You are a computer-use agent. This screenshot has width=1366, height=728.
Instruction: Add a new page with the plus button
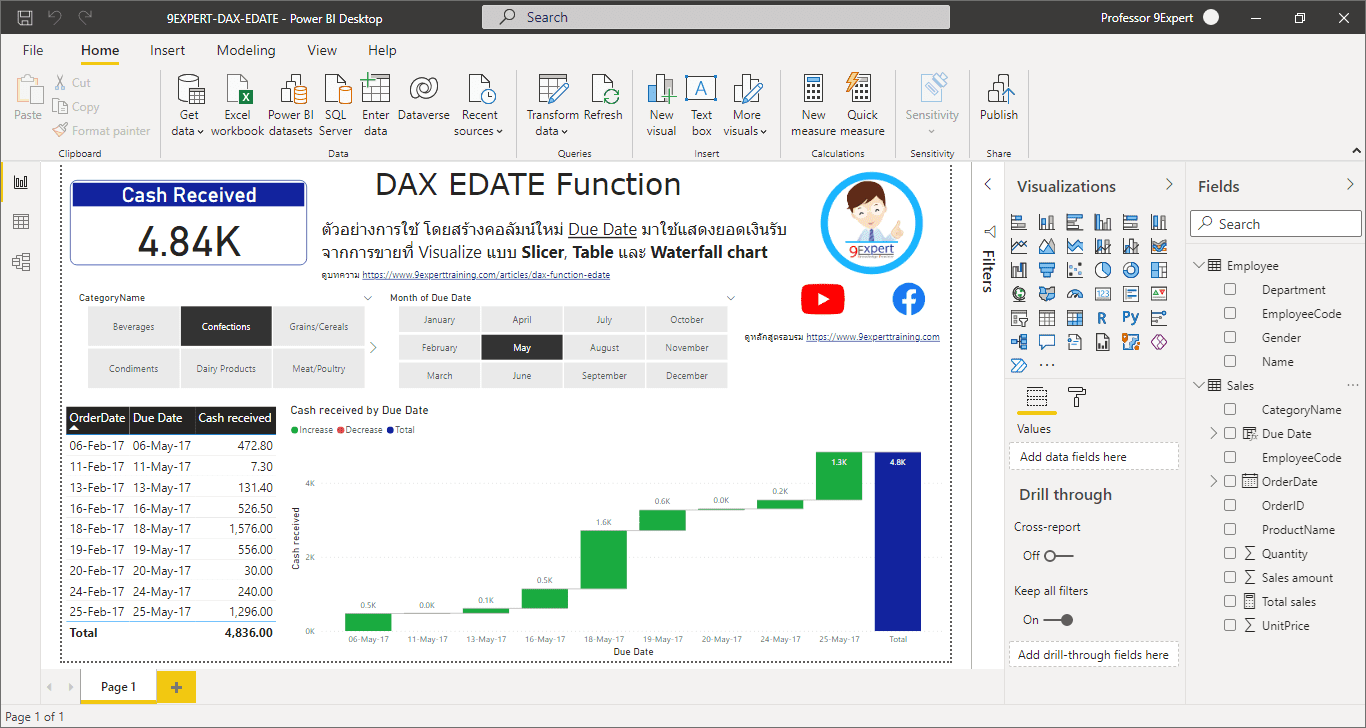click(x=175, y=687)
